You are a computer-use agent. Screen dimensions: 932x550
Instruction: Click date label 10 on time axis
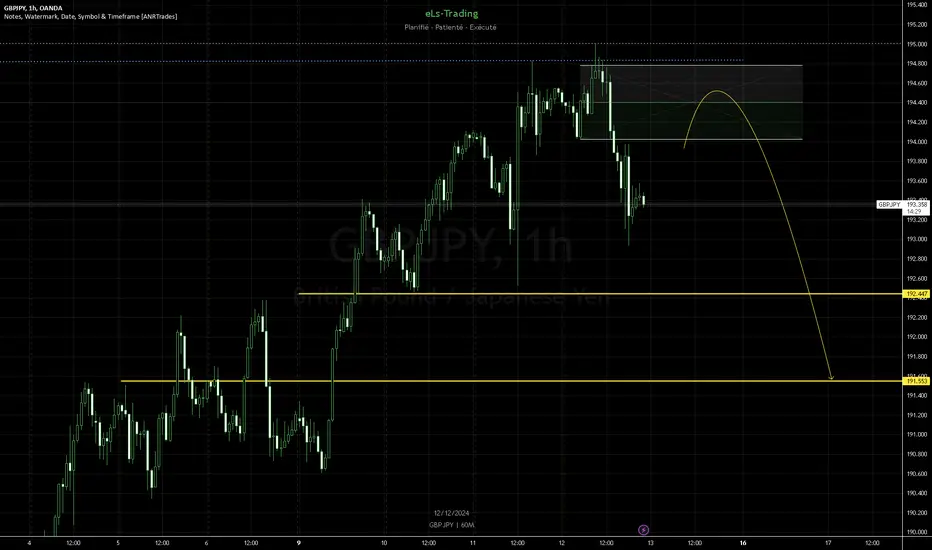point(384,543)
